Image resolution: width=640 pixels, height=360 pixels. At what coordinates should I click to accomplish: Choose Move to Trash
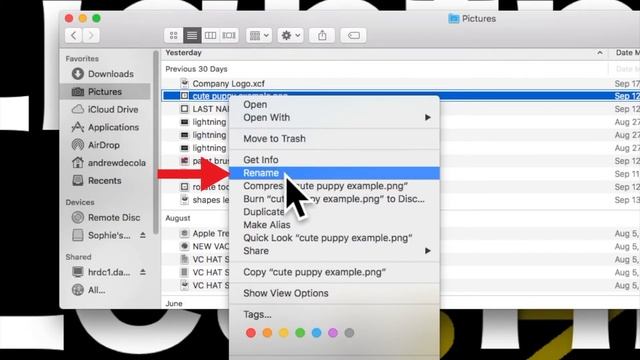(x=334, y=139)
